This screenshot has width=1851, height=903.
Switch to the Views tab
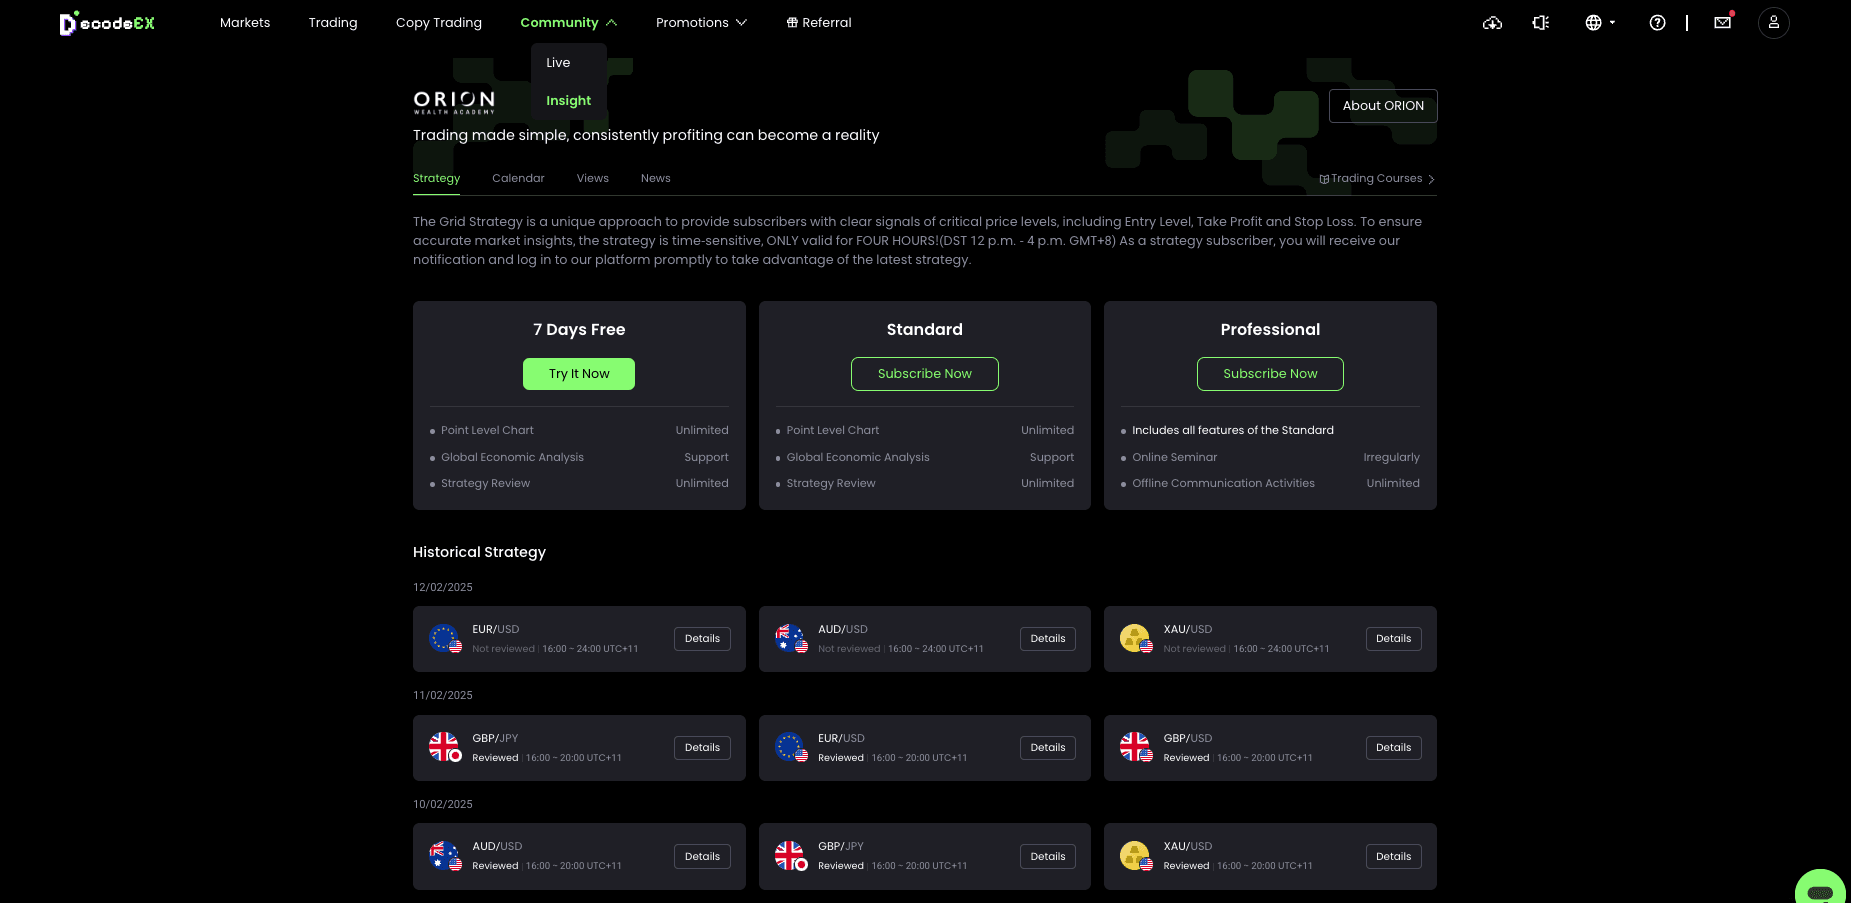click(x=592, y=179)
